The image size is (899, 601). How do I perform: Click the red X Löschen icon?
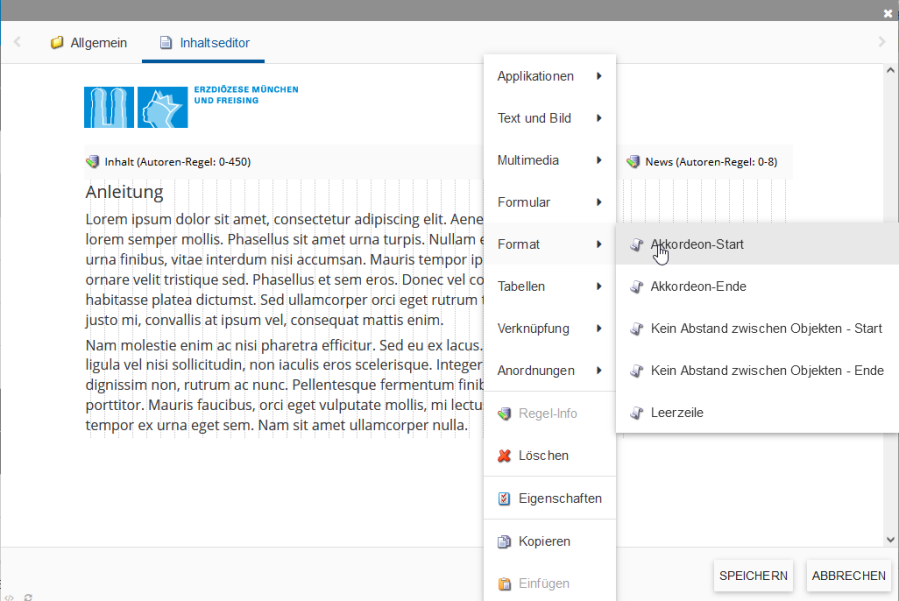[504, 456]
